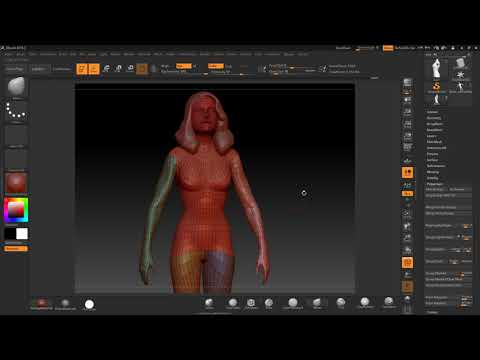Select the white main color swatch

tap(22, 234)
